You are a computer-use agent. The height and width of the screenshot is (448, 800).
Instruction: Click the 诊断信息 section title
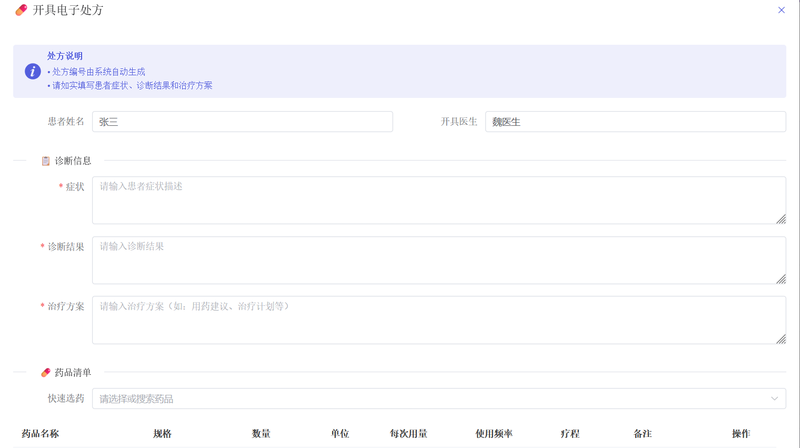tap(73, 161)
